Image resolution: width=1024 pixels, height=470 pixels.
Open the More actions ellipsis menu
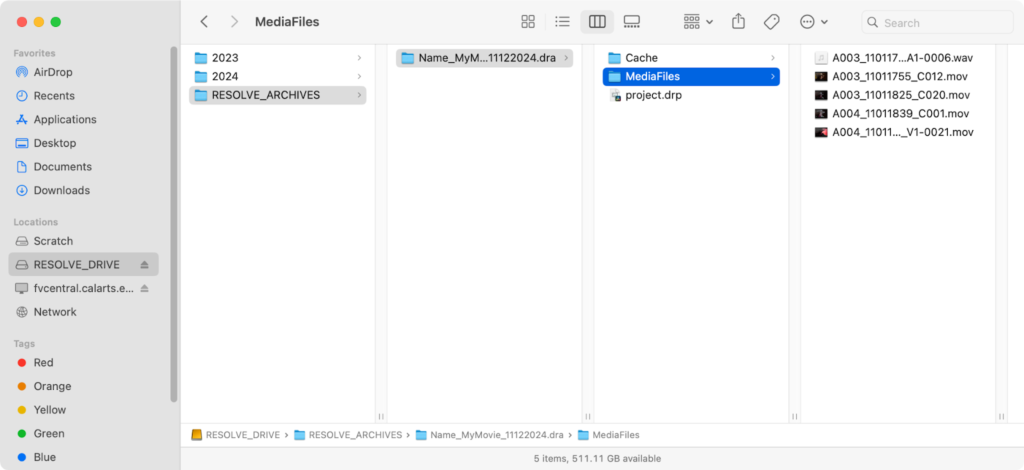[813, 22]
